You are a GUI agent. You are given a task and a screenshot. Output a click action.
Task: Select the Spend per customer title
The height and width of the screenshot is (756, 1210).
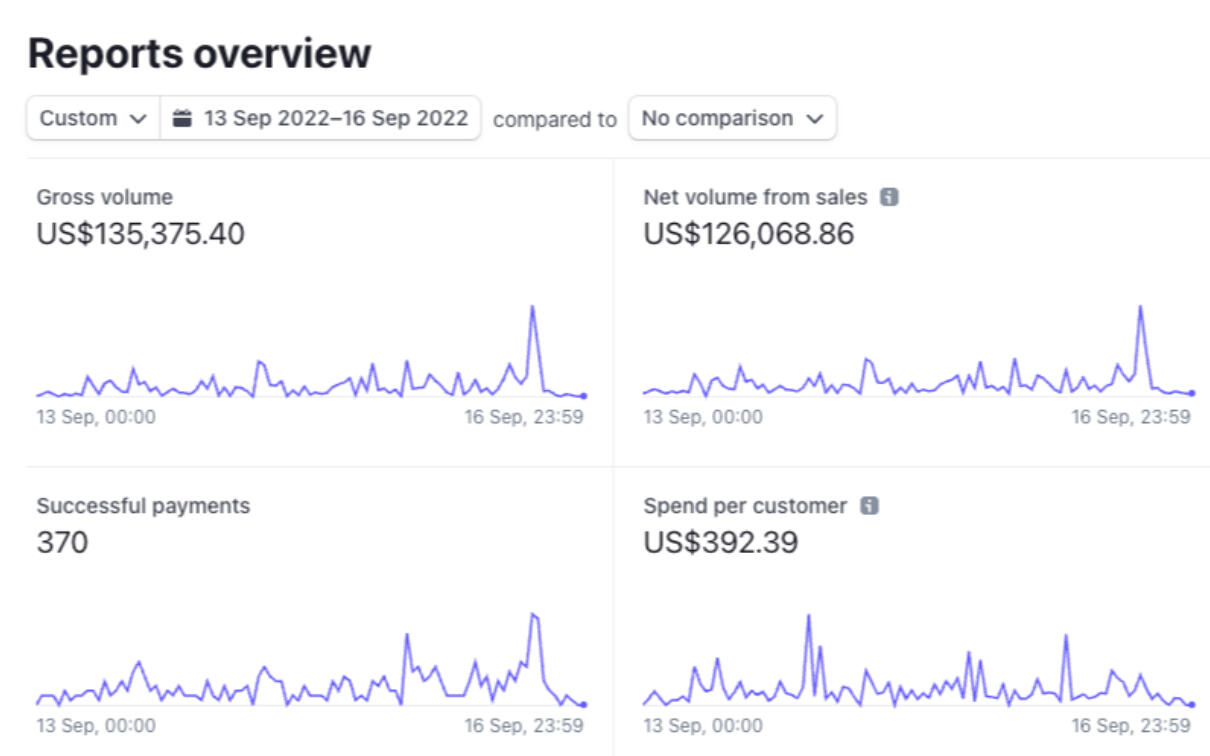click(745, 506)
